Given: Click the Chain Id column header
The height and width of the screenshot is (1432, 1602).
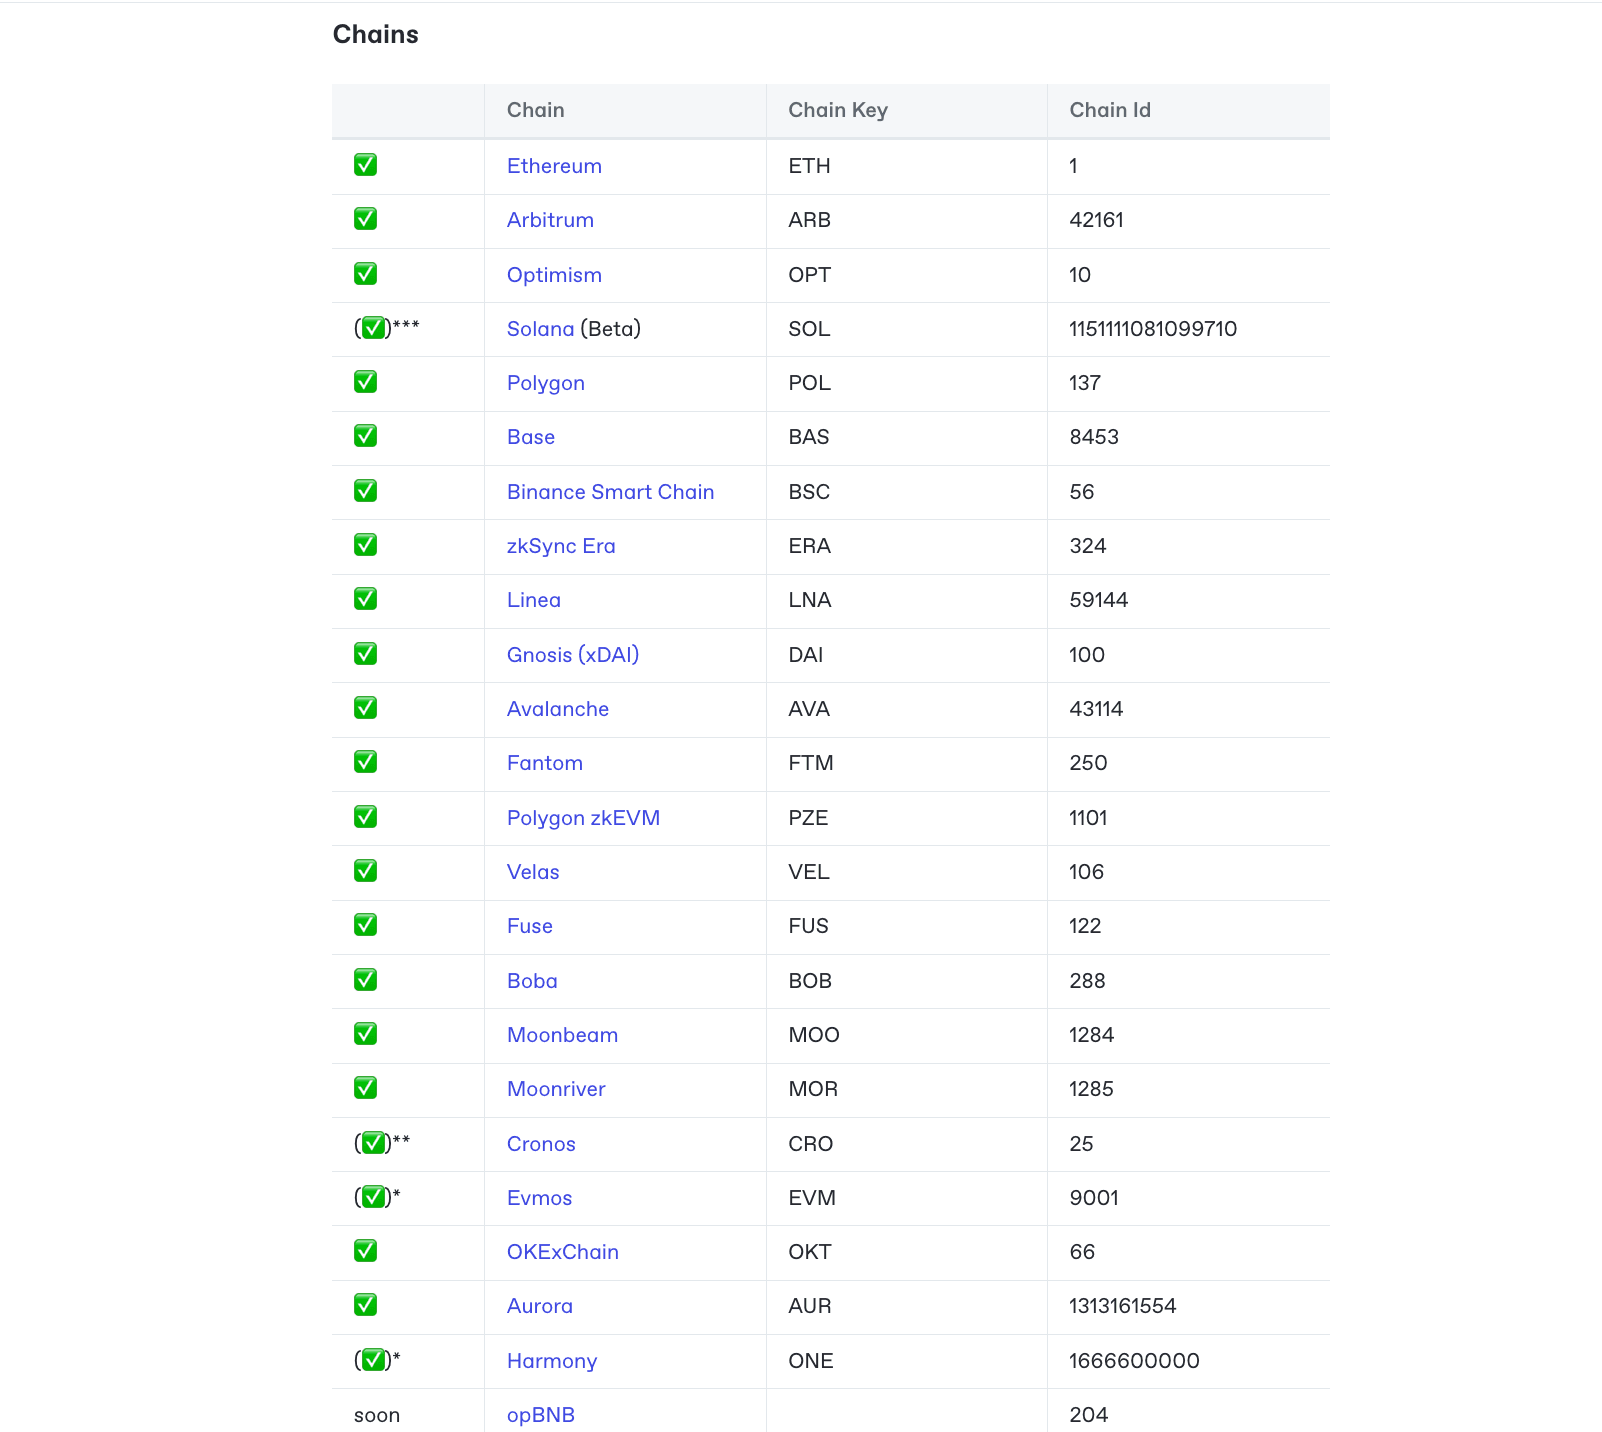Looking at the screenshot, I should (x=1109, y=110).
